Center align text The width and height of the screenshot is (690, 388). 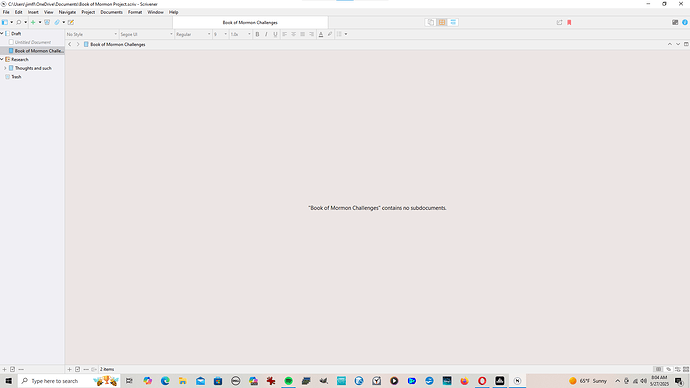coord(294,34)
